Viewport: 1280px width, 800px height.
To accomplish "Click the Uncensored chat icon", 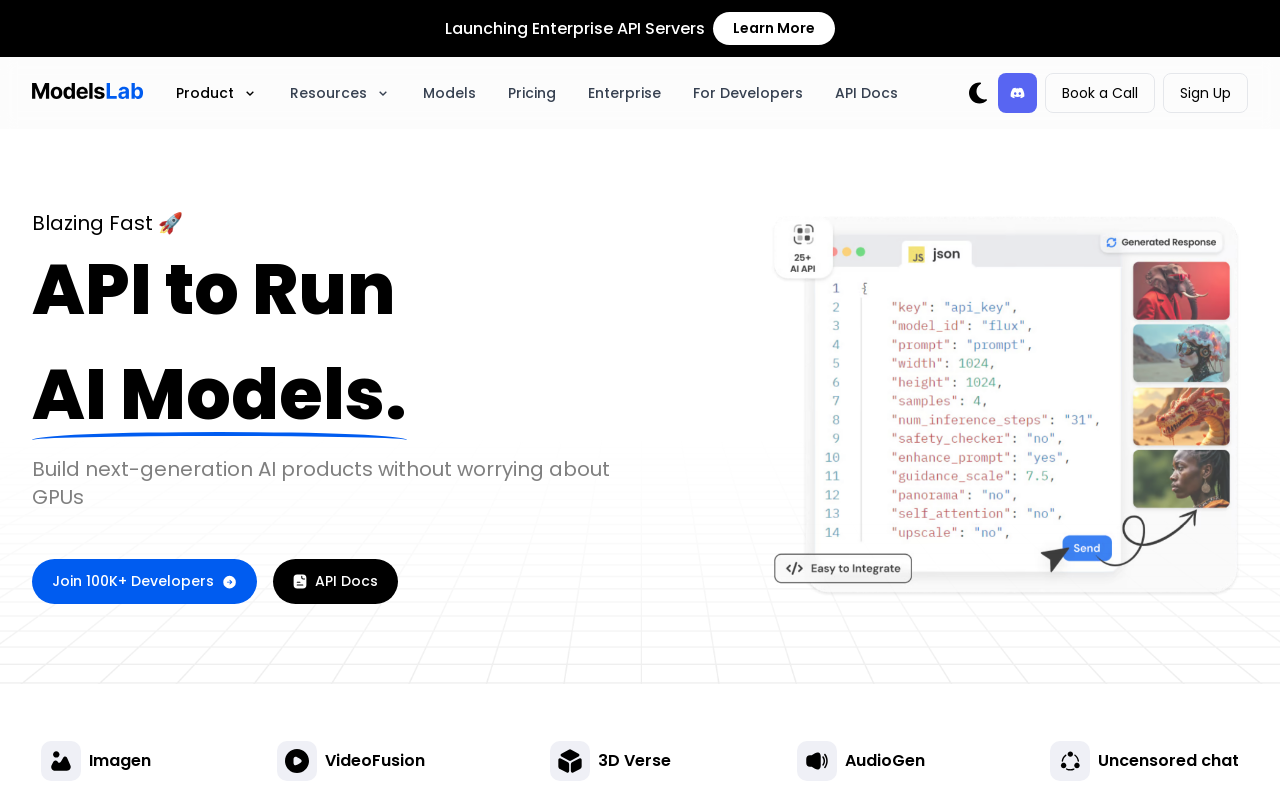I will coord(1070,761).
